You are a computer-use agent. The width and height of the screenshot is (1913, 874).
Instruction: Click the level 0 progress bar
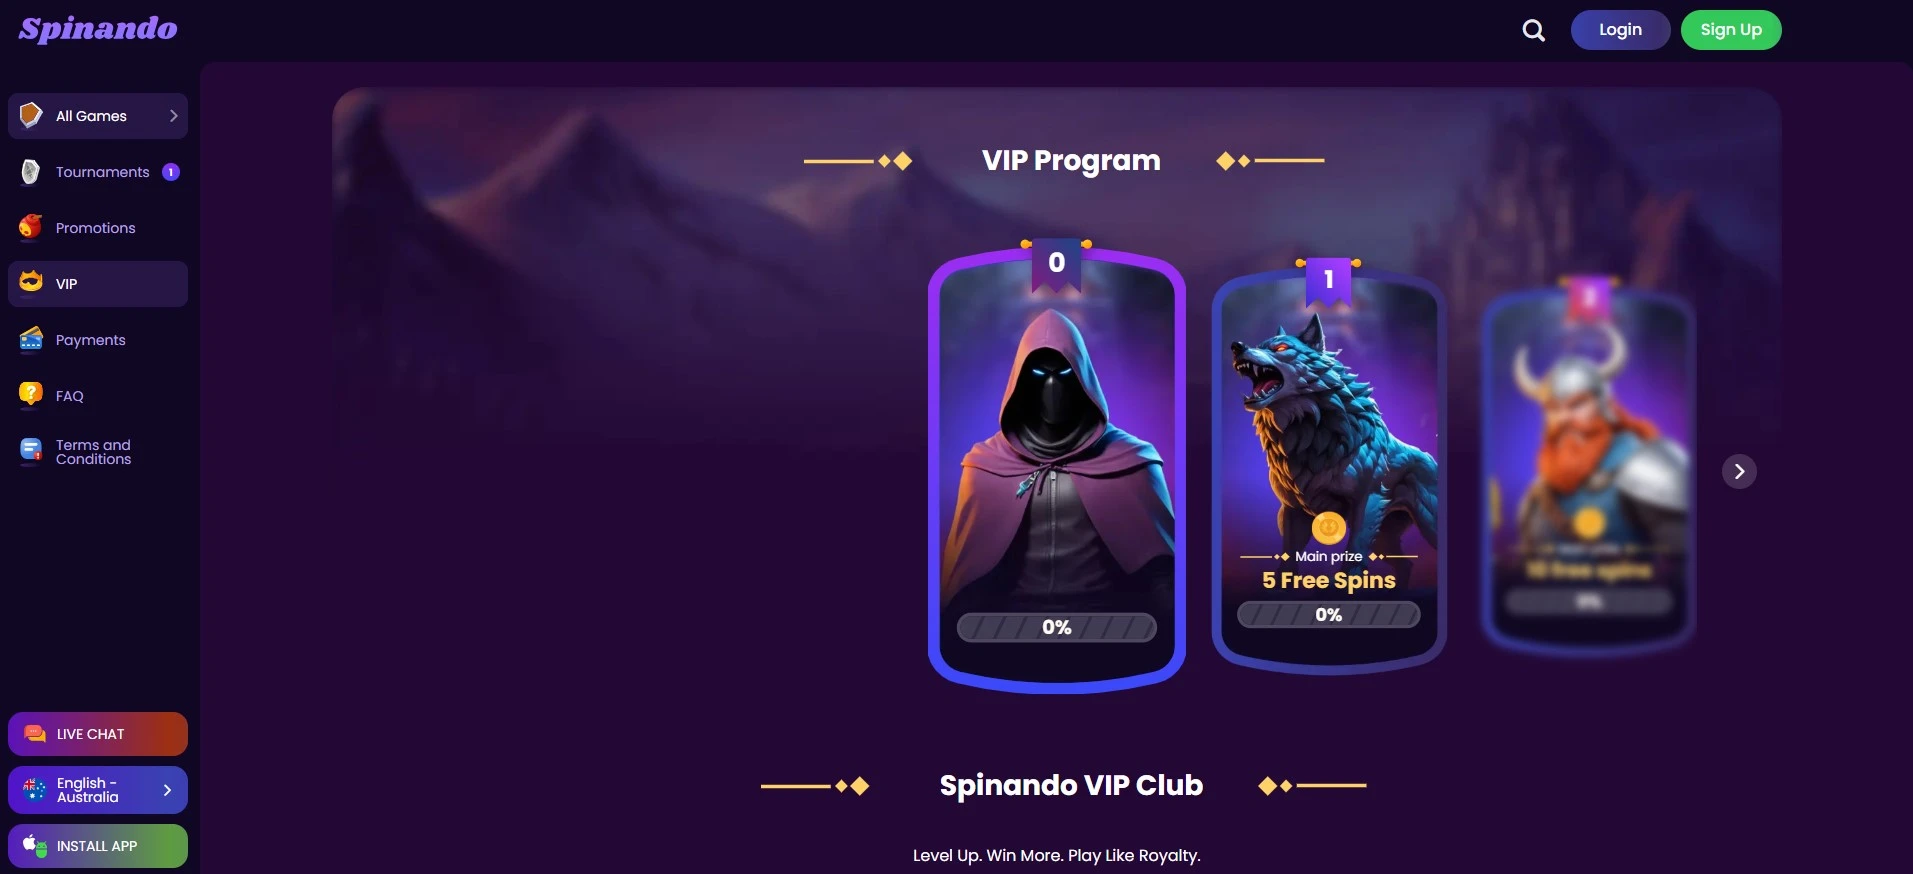point(1057,627)
